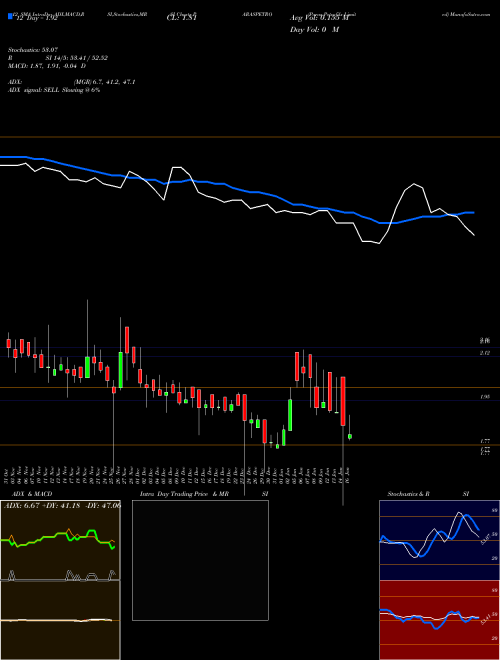Click the 'Intra Day Trading Price & MR' heading
The image size is (500, 660).
click(x=184, y=494)
